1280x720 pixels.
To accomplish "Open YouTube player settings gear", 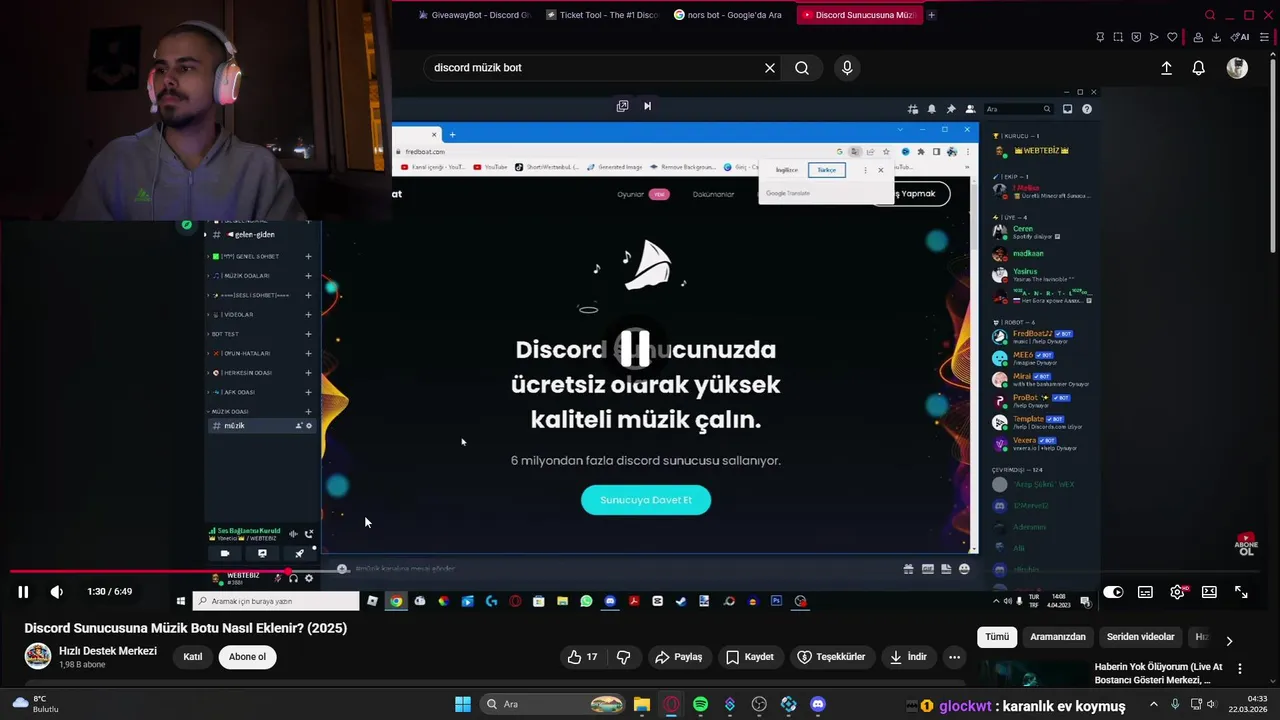I will coord(1177,592).
